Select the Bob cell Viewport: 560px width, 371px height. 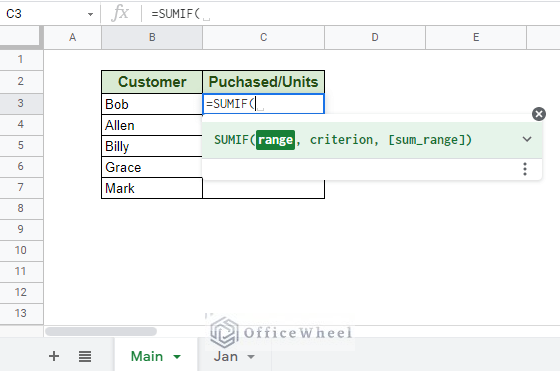152,104
